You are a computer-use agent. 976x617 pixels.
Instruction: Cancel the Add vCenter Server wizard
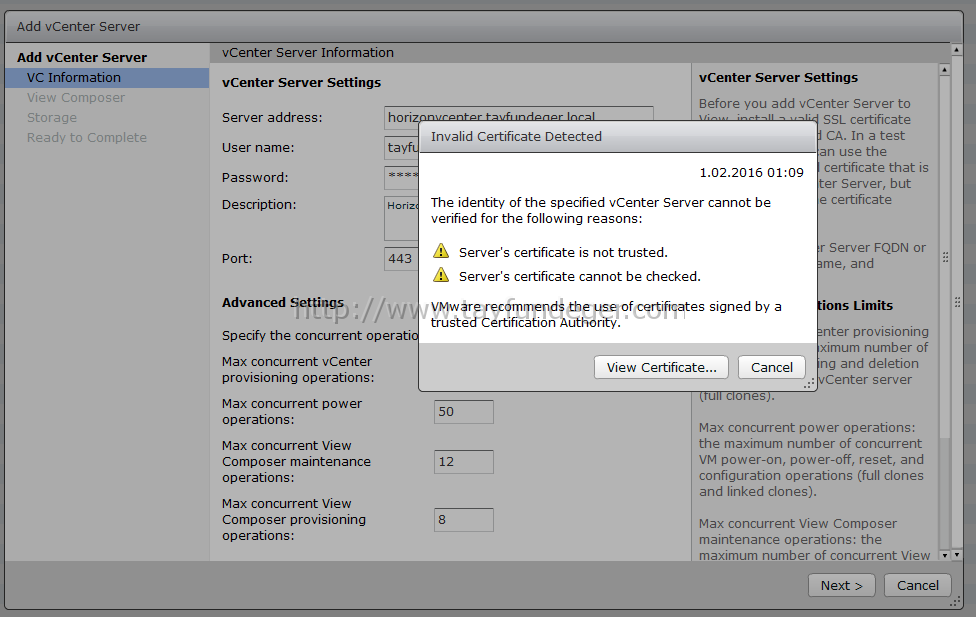pos(917,585)
